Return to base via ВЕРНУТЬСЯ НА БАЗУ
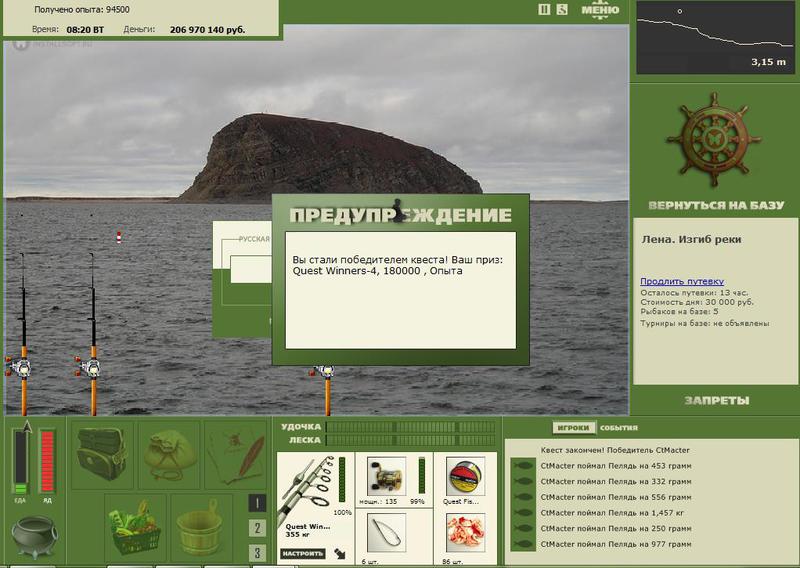Image resolution: width=800 pixels, height=568 pixels. (x=716, y=205)
